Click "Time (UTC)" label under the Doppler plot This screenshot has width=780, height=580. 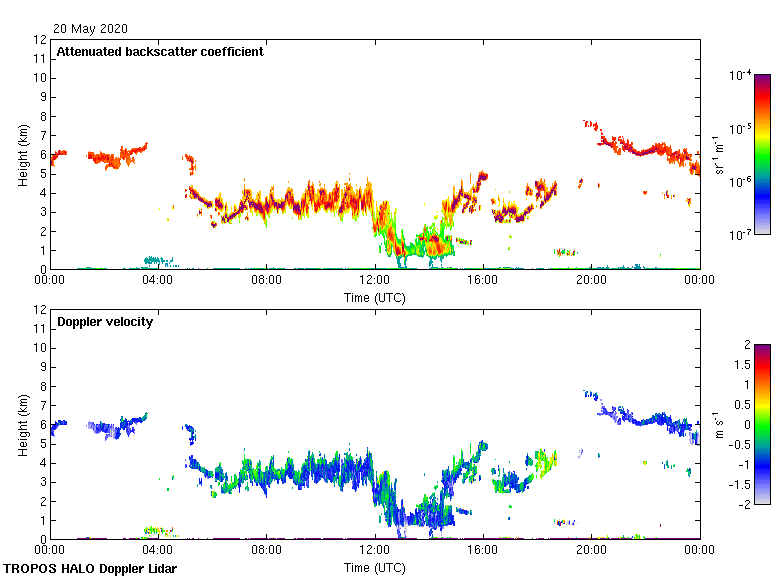point(375,567)
